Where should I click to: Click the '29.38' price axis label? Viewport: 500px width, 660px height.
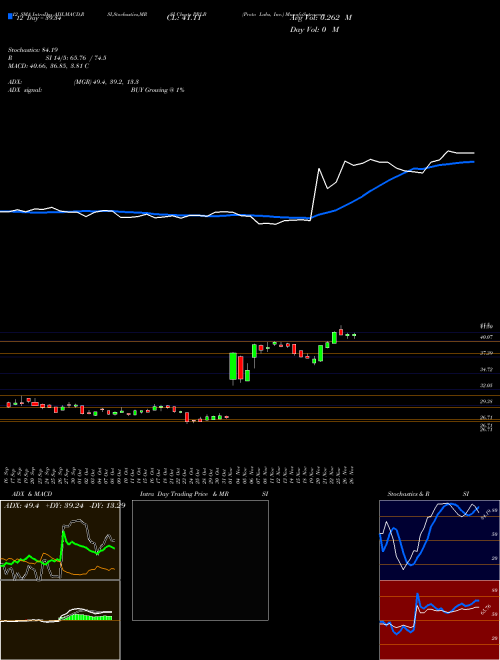point(486,402)
